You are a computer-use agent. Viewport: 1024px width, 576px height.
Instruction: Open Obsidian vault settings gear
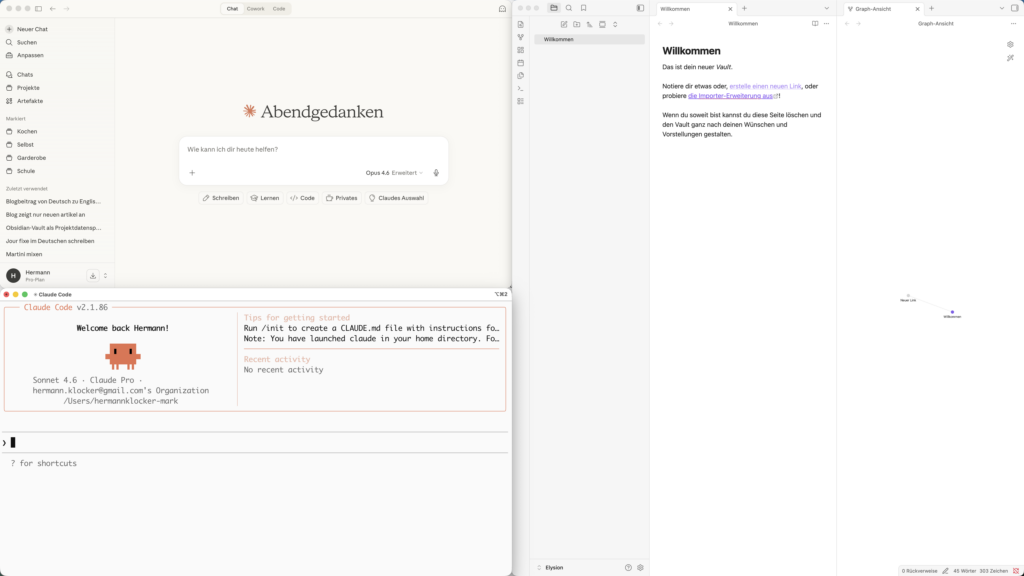(640, 567)
